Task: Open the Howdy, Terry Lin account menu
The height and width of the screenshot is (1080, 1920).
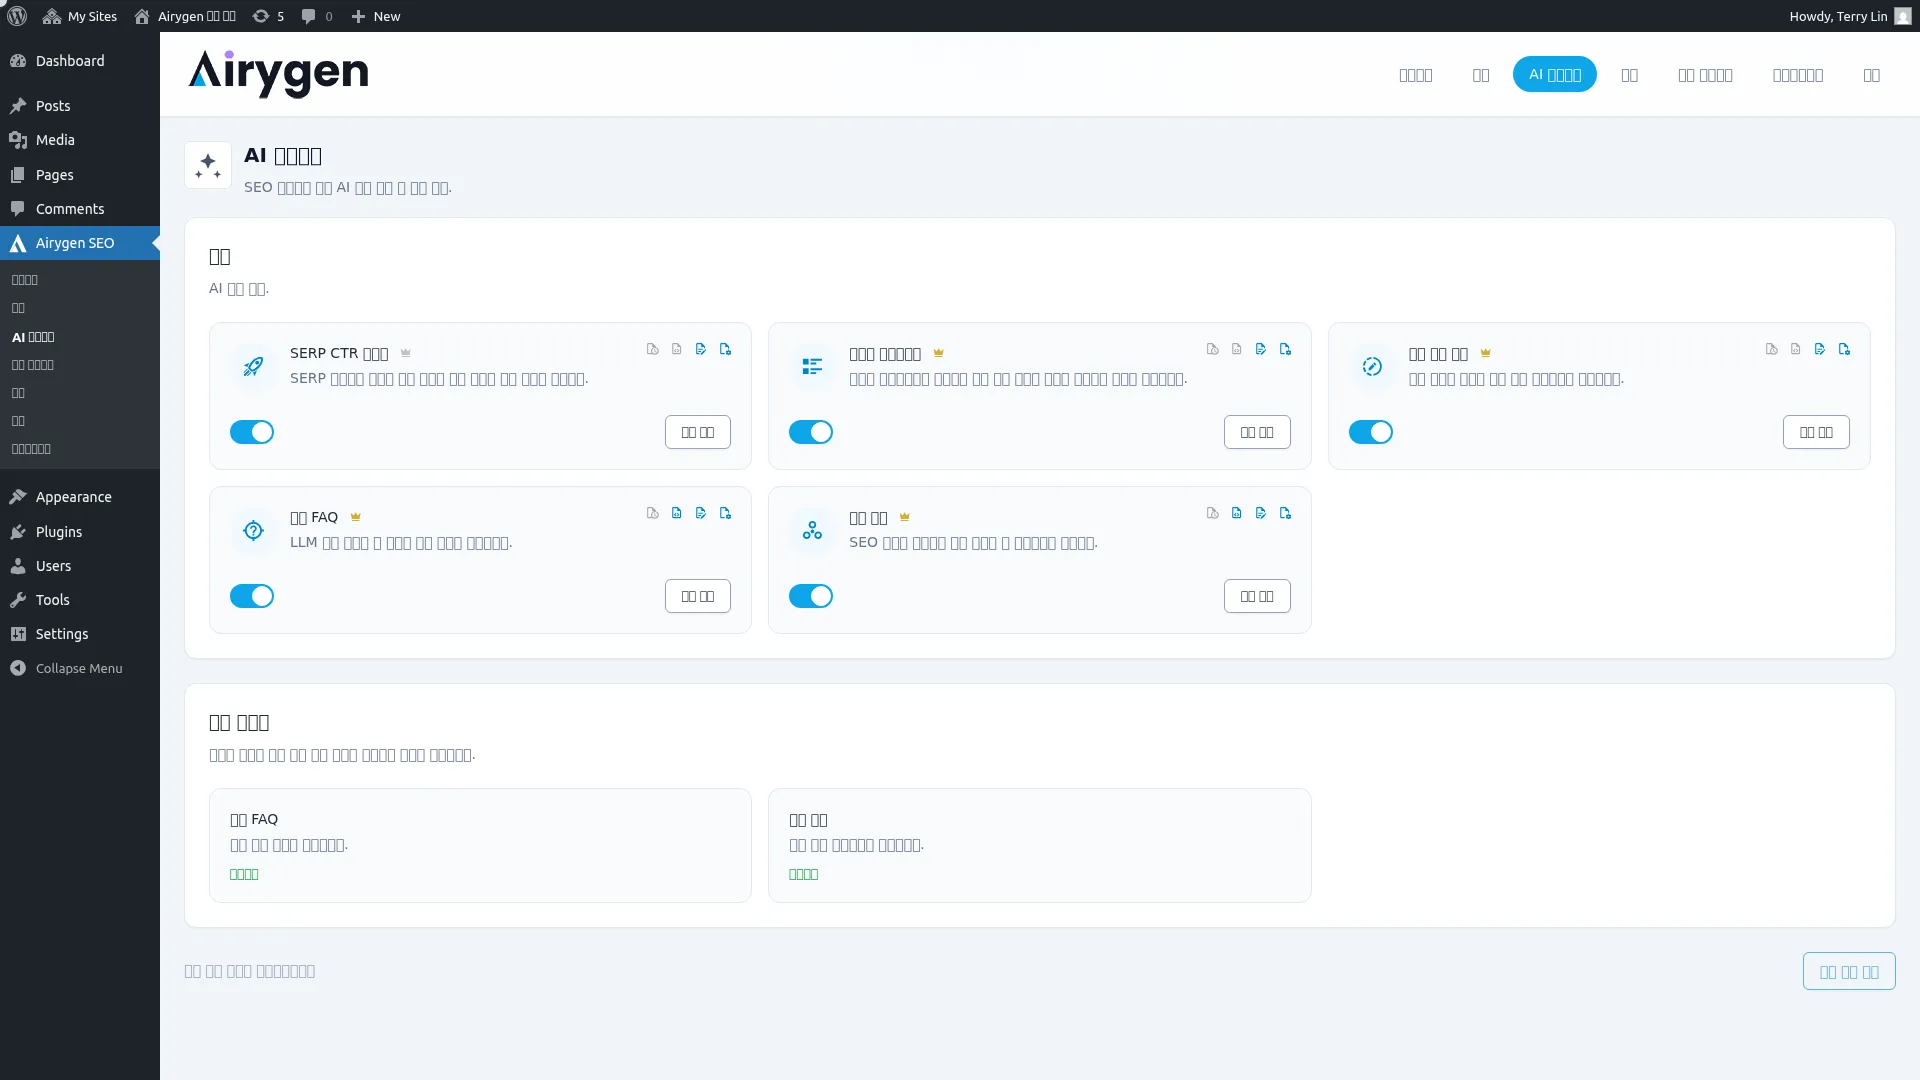Action: tap(1850, 16)
